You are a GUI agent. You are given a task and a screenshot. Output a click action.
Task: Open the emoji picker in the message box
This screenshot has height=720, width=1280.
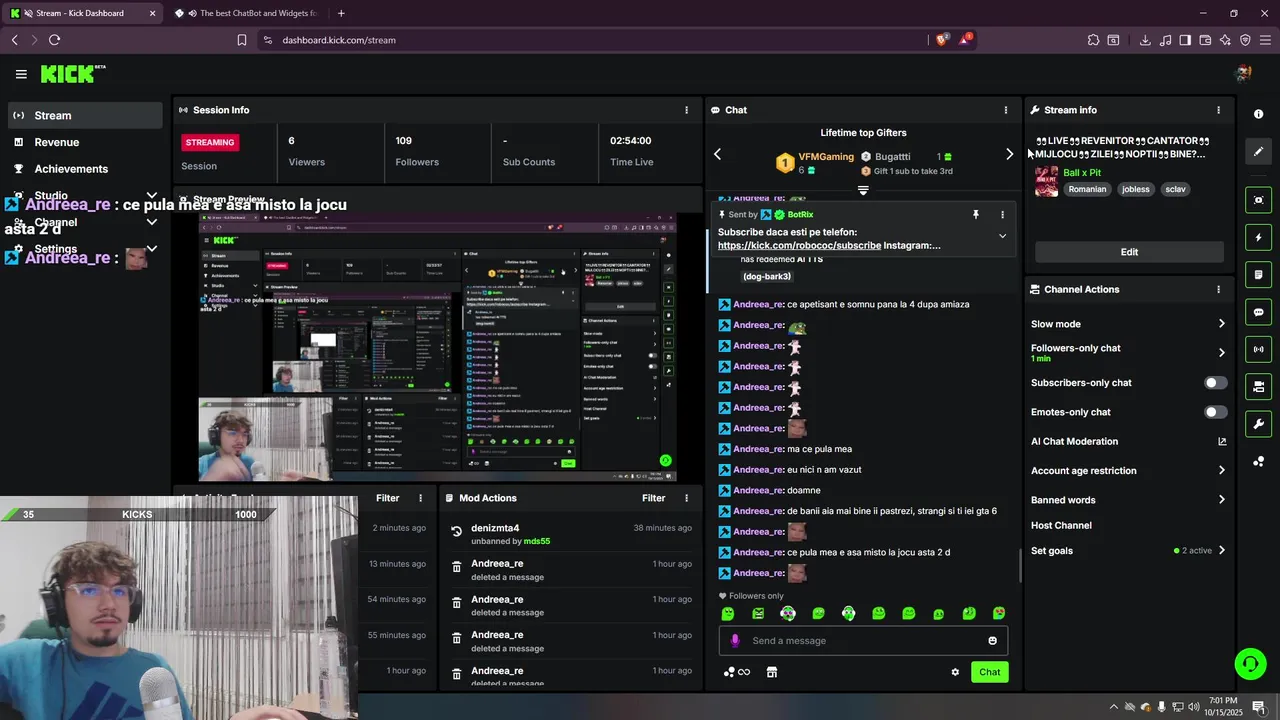993,641
